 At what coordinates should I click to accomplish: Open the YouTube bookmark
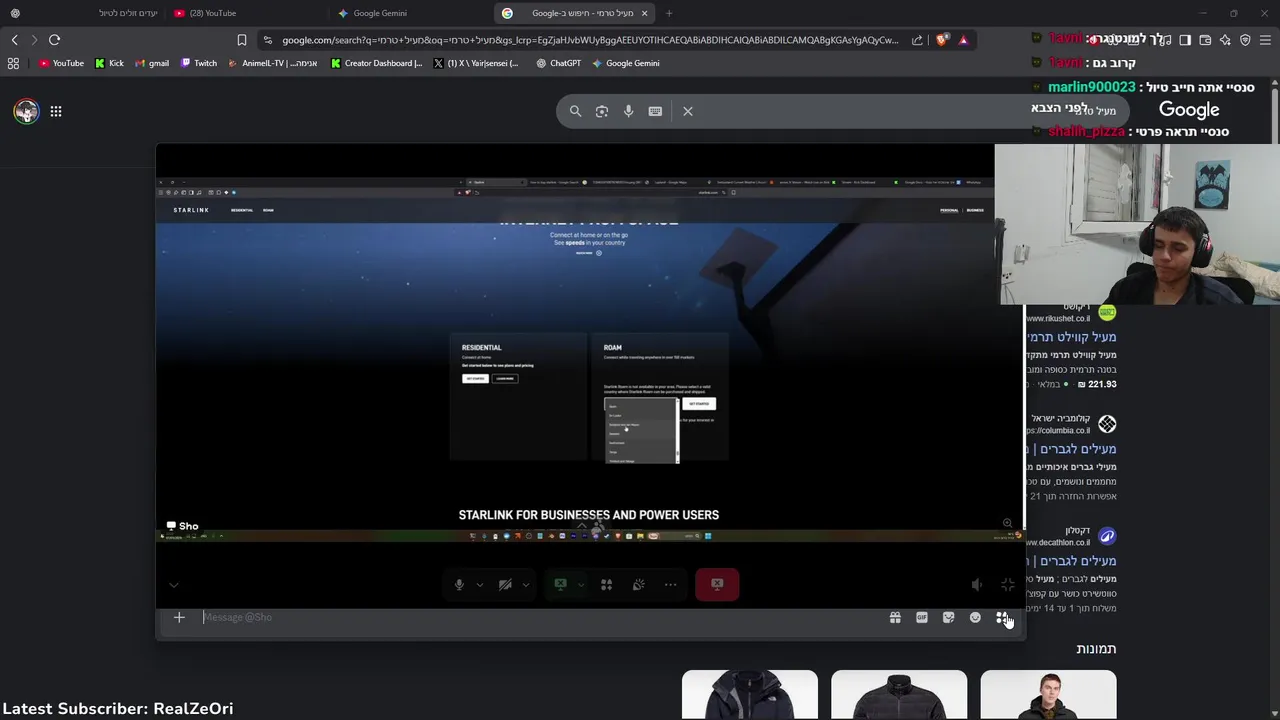click(x=61, y=63)
